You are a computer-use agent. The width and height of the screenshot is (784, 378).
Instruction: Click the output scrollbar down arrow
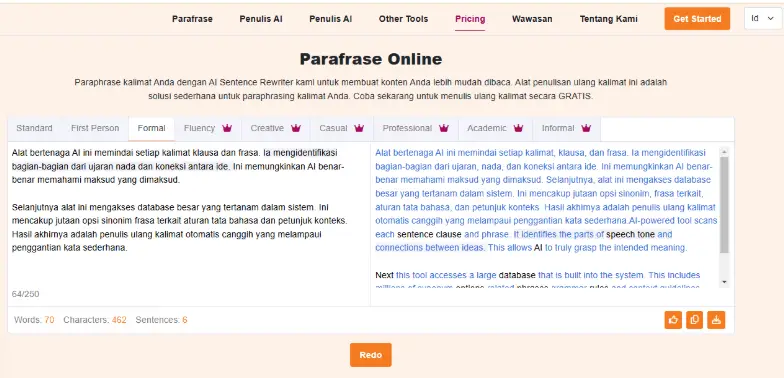[x=724, y=282]
